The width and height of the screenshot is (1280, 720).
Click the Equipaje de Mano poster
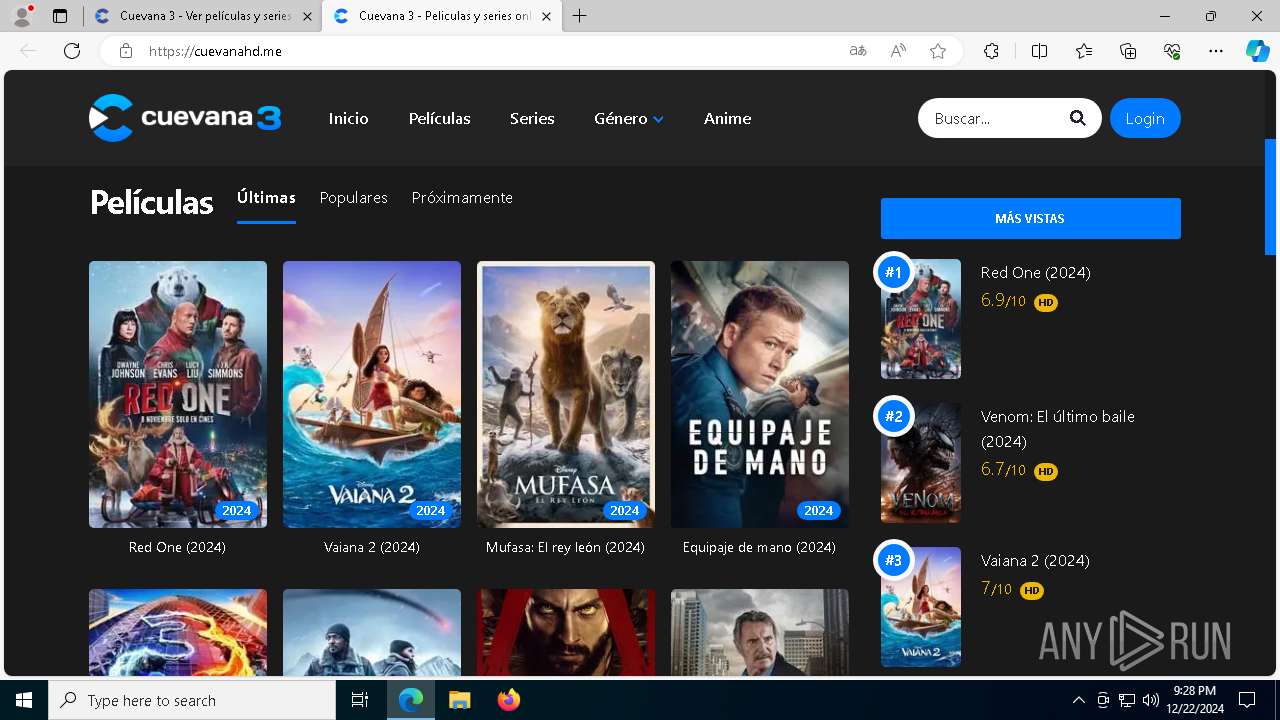pyautogui.click(x=760, y=394)
